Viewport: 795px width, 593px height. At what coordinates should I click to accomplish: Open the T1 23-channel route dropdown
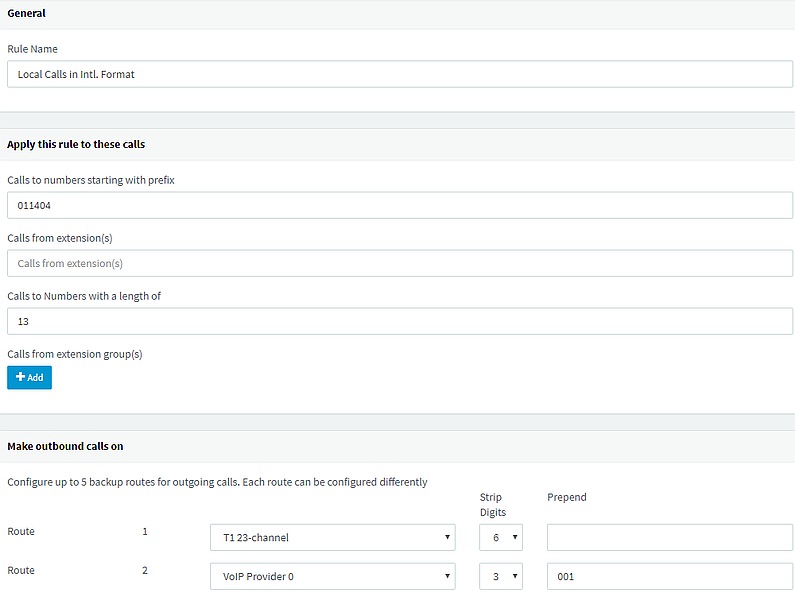click(x=333, y=537)
